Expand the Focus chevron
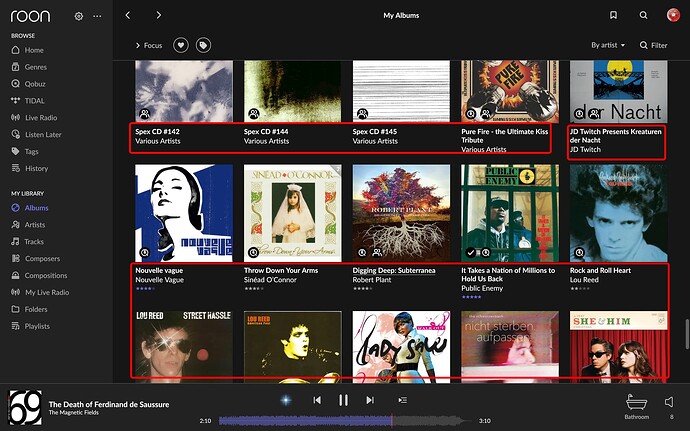This screenshot has width=690, height=431. [x=138, y=45]
